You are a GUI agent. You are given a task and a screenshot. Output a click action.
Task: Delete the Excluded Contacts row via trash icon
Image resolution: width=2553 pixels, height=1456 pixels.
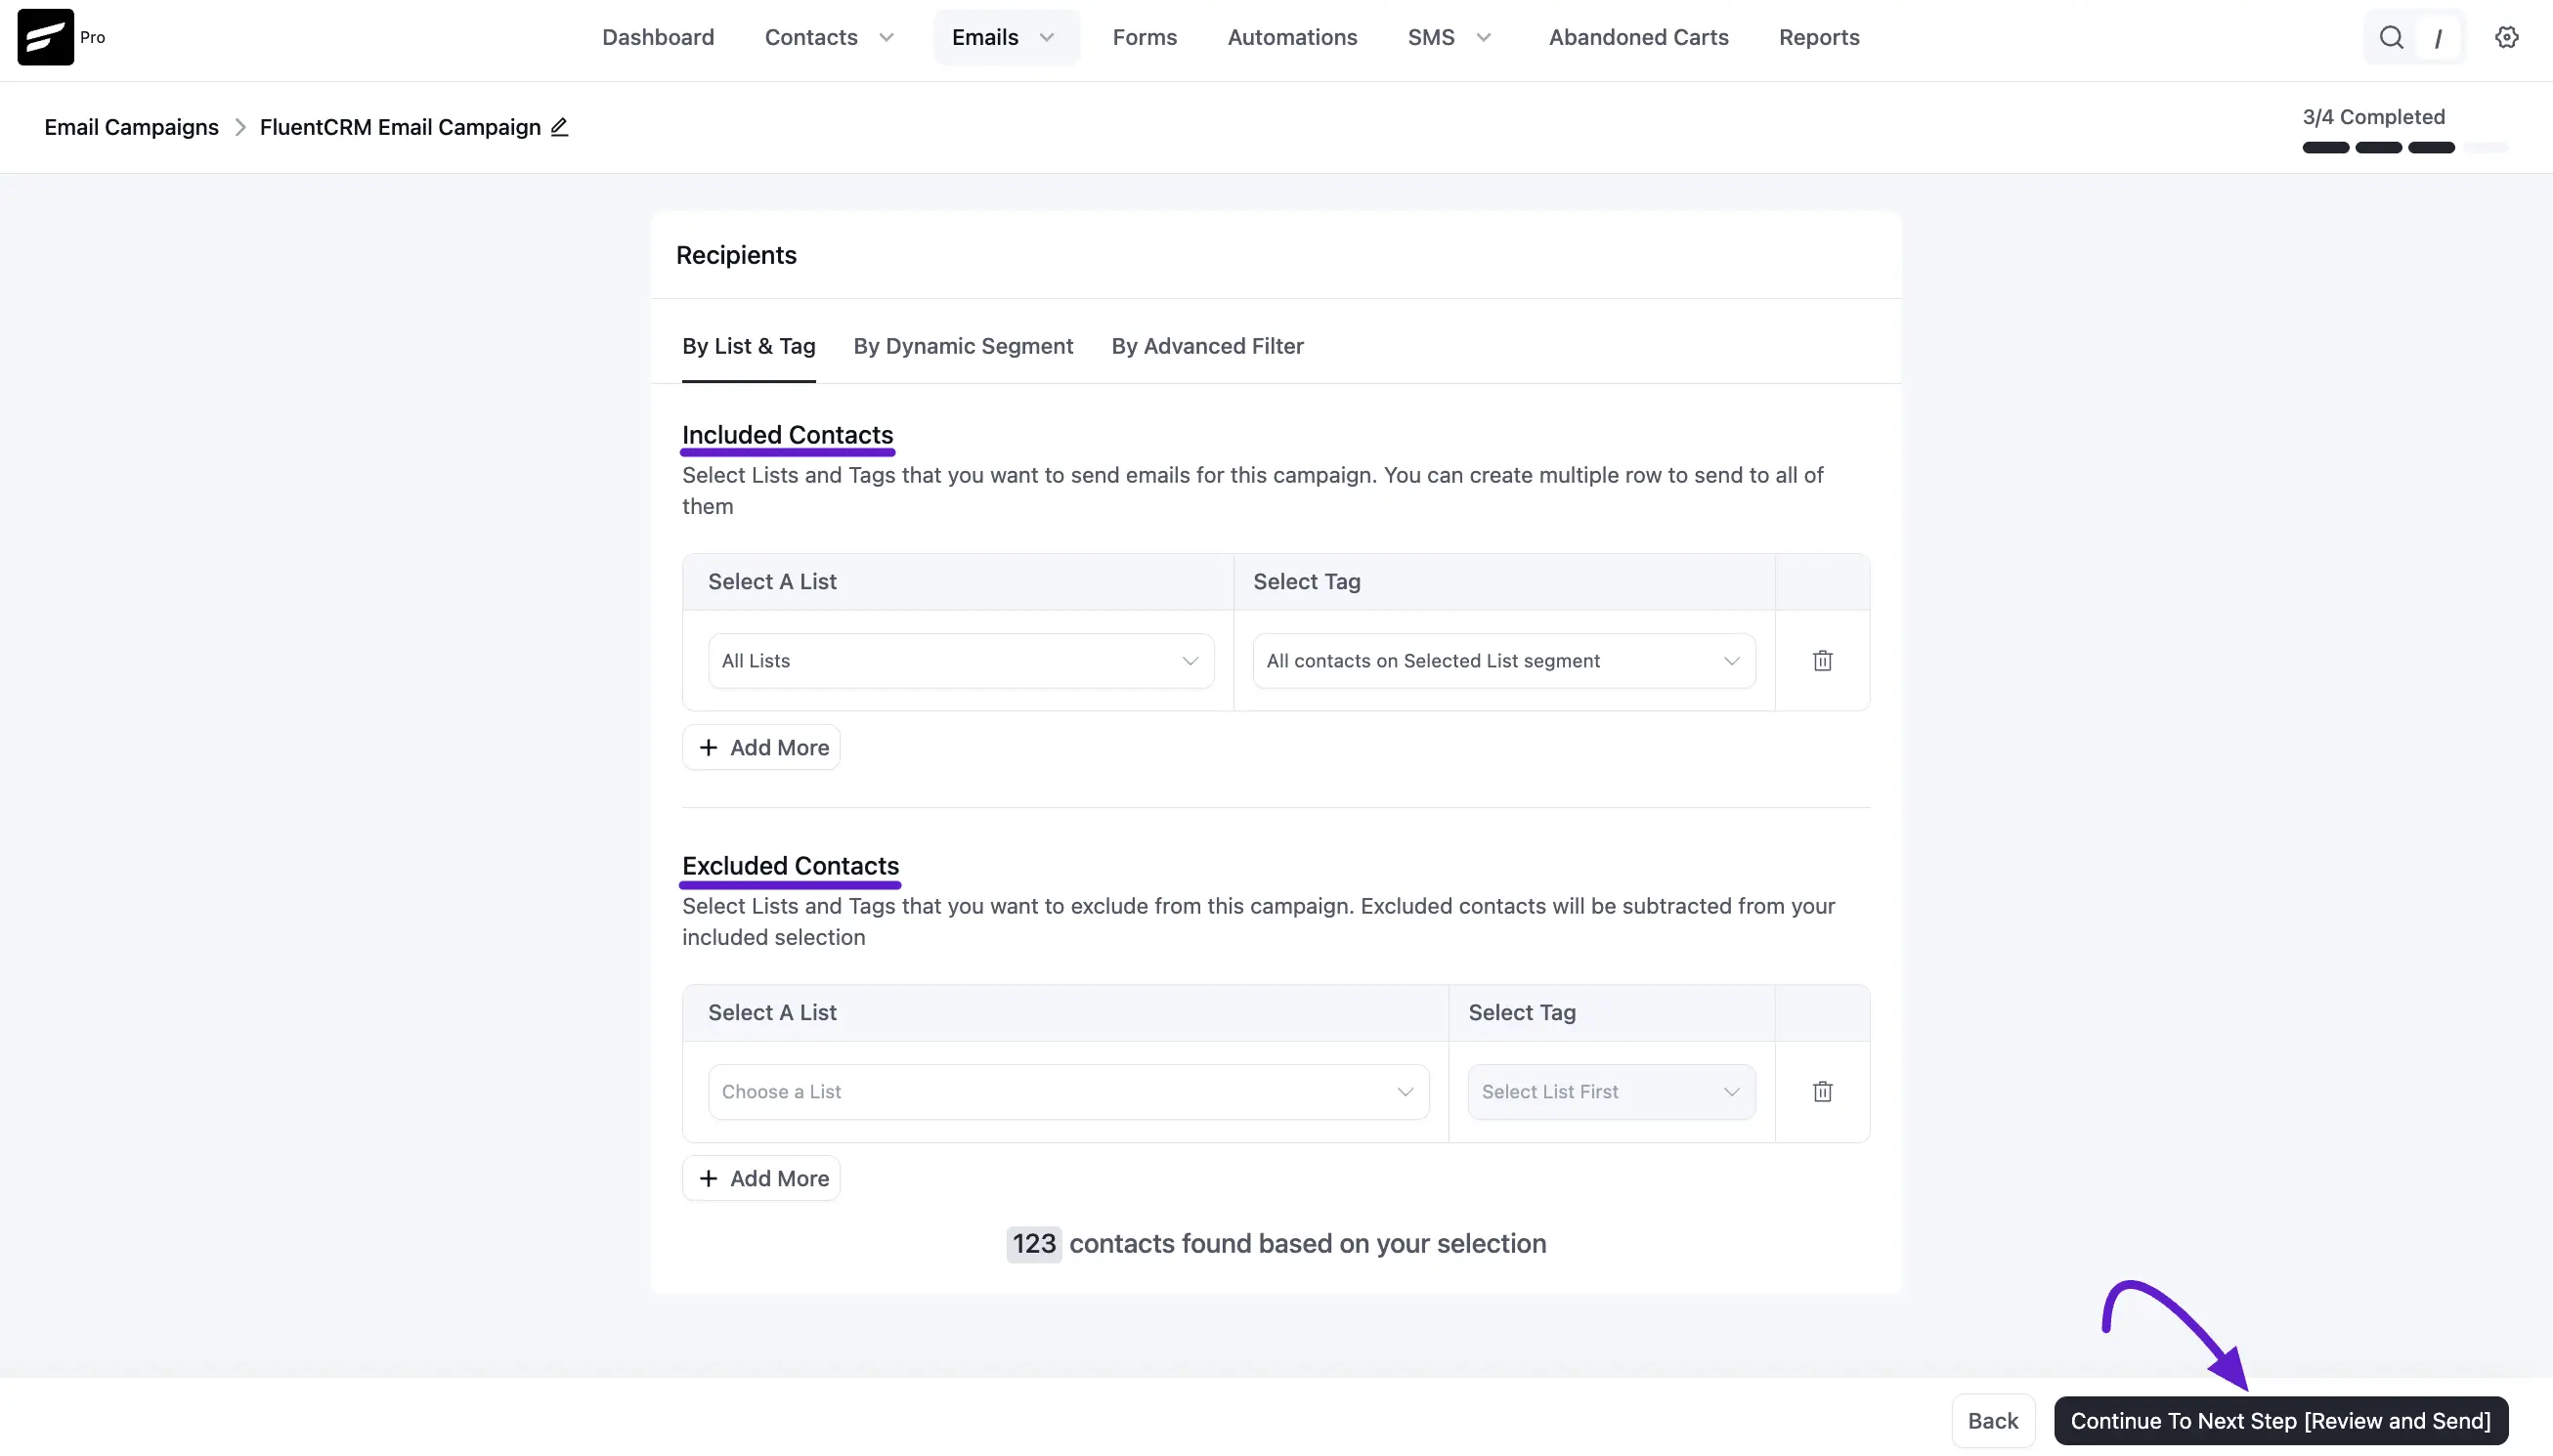[x=1822, y=1091]
